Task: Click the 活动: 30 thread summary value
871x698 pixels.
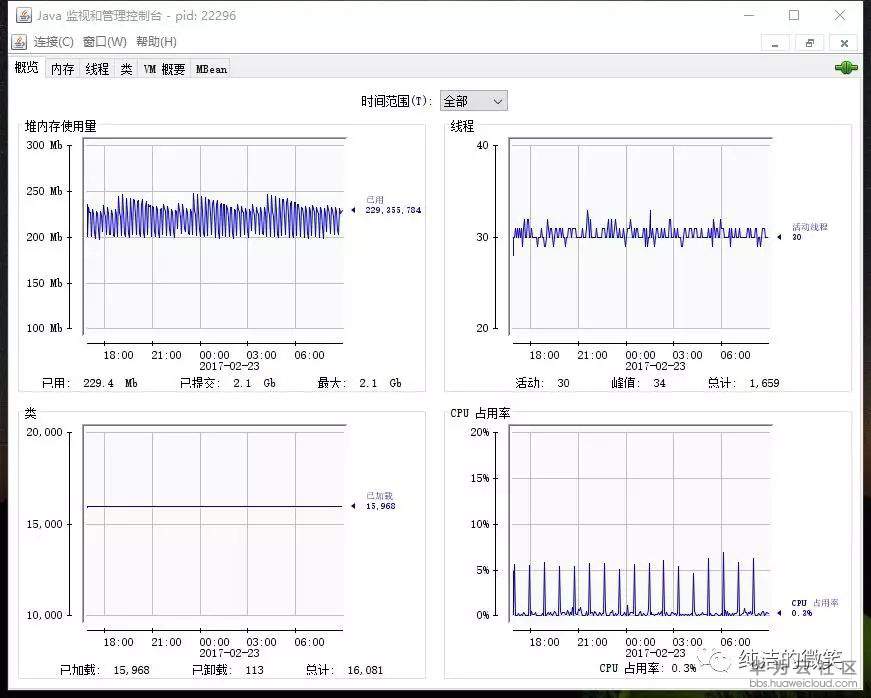Action: tap(542, 383)
